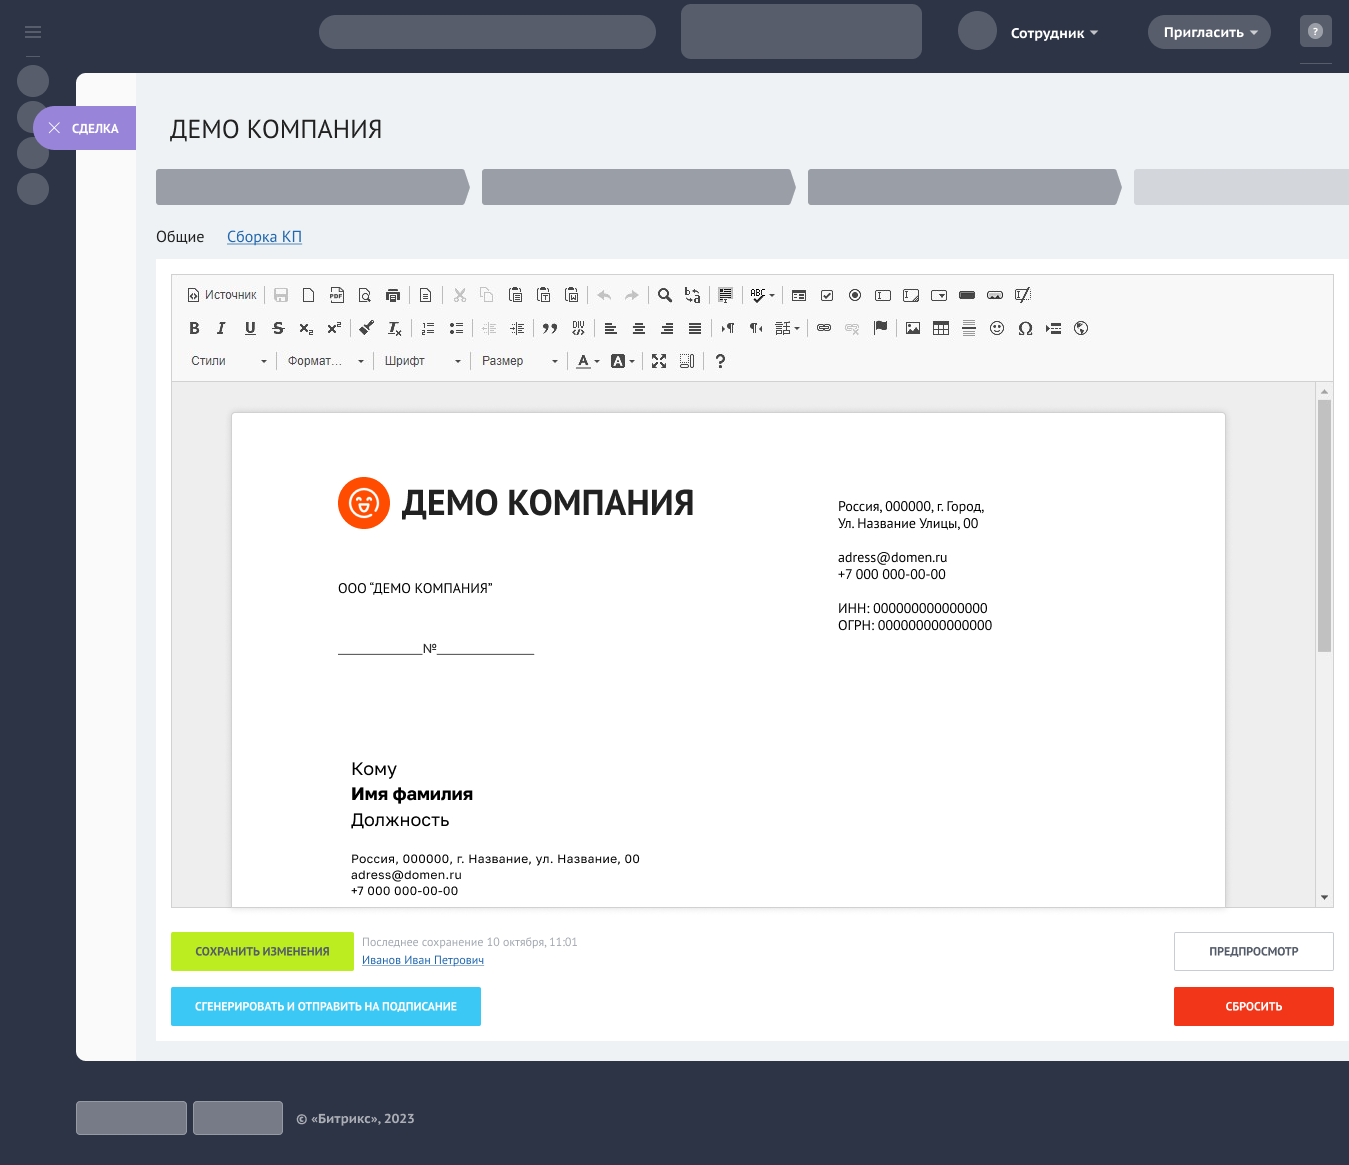The width and height of the screenshot is (1349, 1165).
Task: Insert a hyperlink using the chain icon
Action: 824,328
